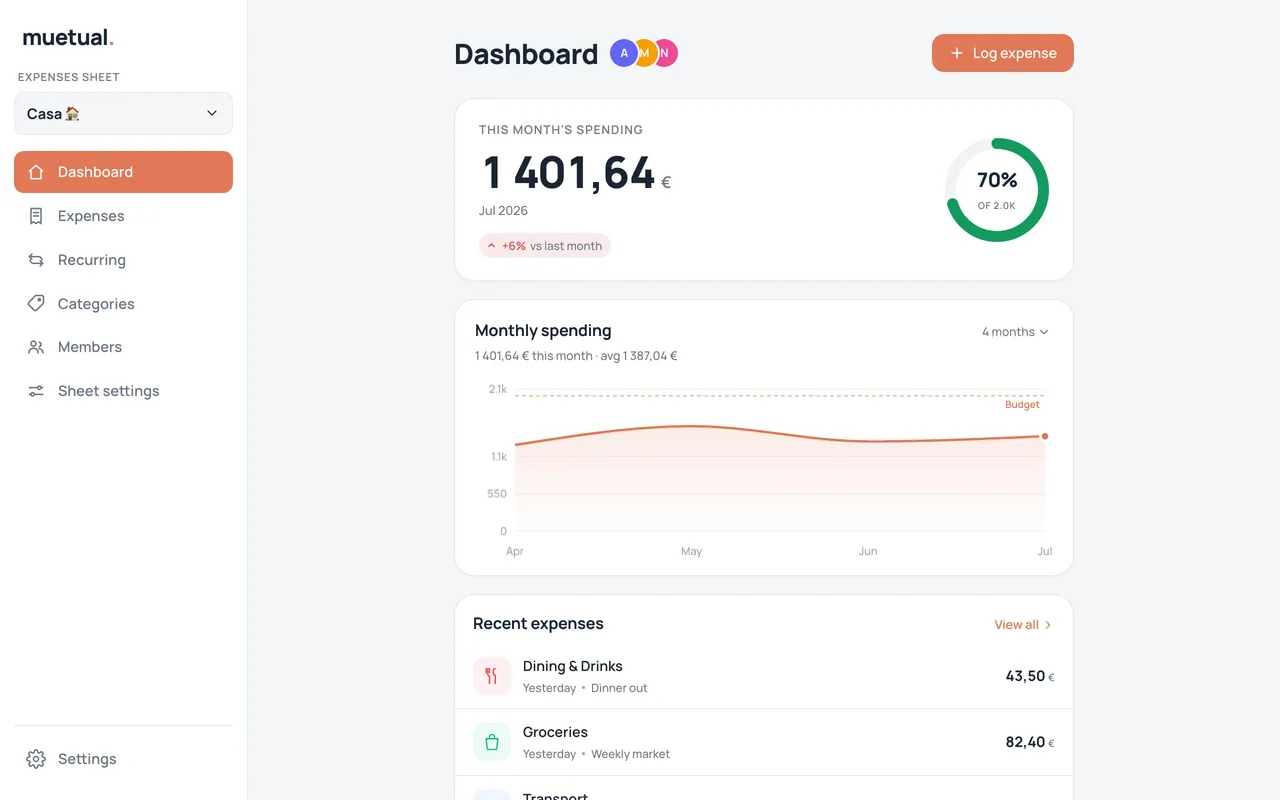Click the Dining & Drinks fork-knife icon

click(492, 676)
